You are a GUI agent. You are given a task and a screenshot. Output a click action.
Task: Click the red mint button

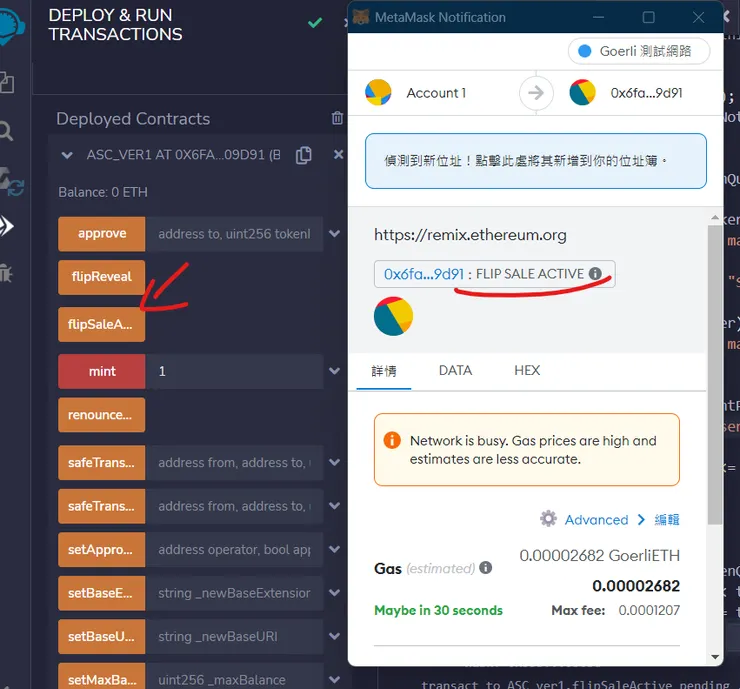click(101, 371)
